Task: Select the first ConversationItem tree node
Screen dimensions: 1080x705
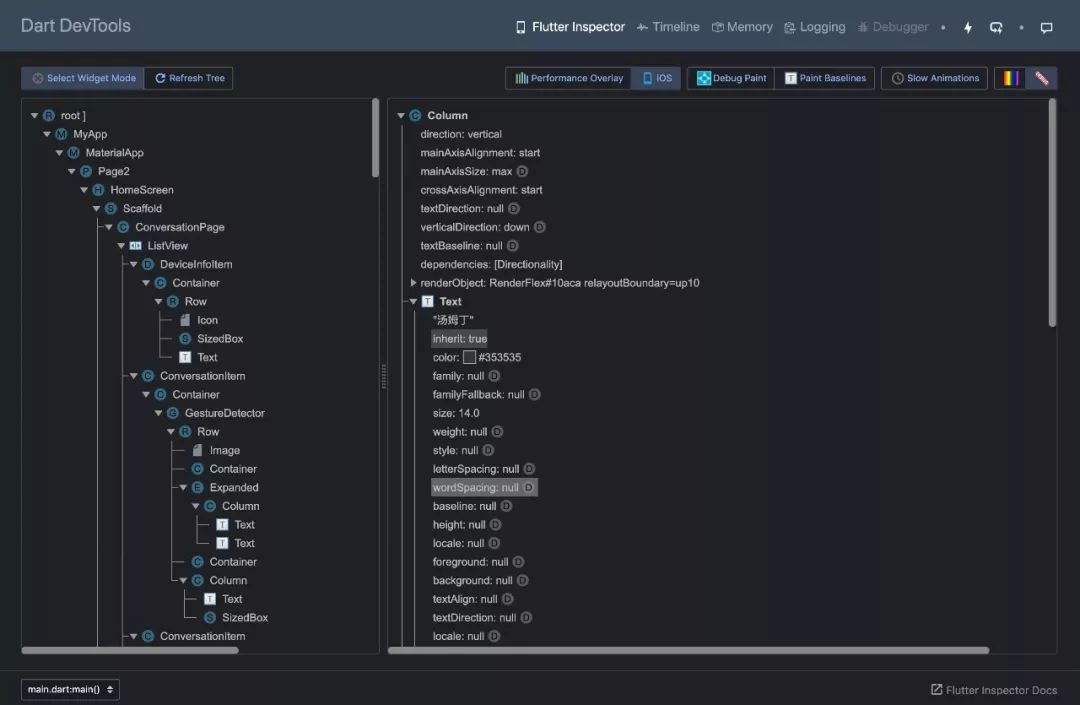Action: pyautogui.click(x=202, y=376)
